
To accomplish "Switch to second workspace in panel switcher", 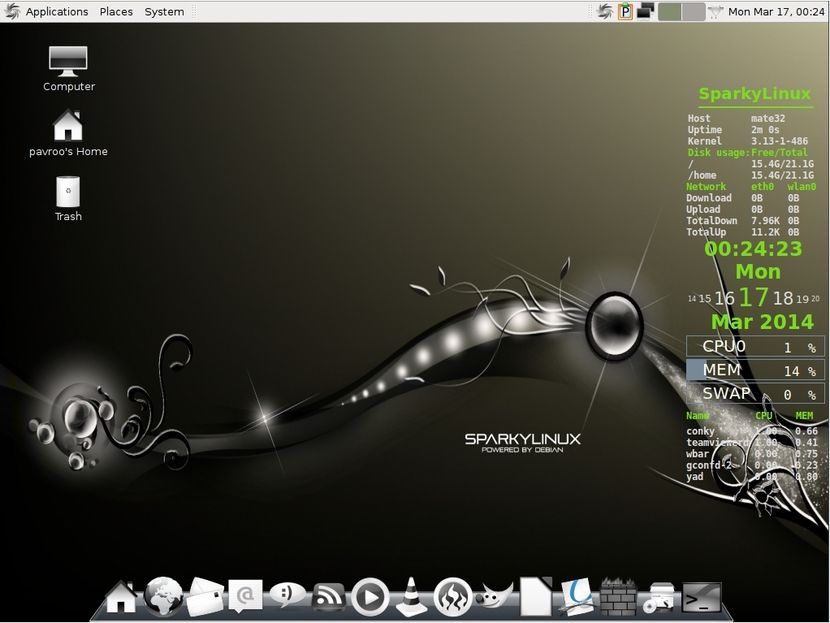I will [x=693, y=12].
